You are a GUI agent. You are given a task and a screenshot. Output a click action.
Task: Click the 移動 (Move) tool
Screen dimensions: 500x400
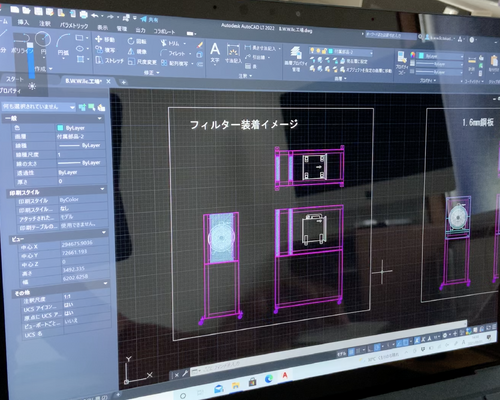click(105, 39)
